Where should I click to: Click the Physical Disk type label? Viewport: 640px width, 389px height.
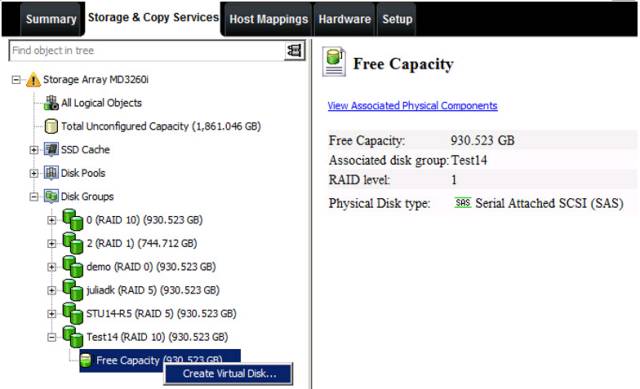point(380,203)
